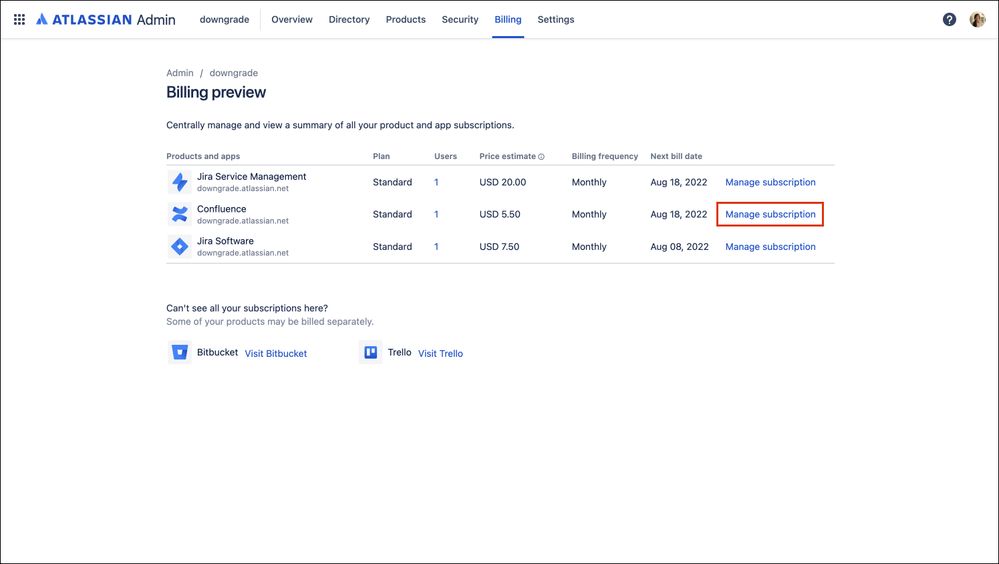The image size is (999, 564).
Task: Open the Settings tab
Action: (x=556, y=20)
